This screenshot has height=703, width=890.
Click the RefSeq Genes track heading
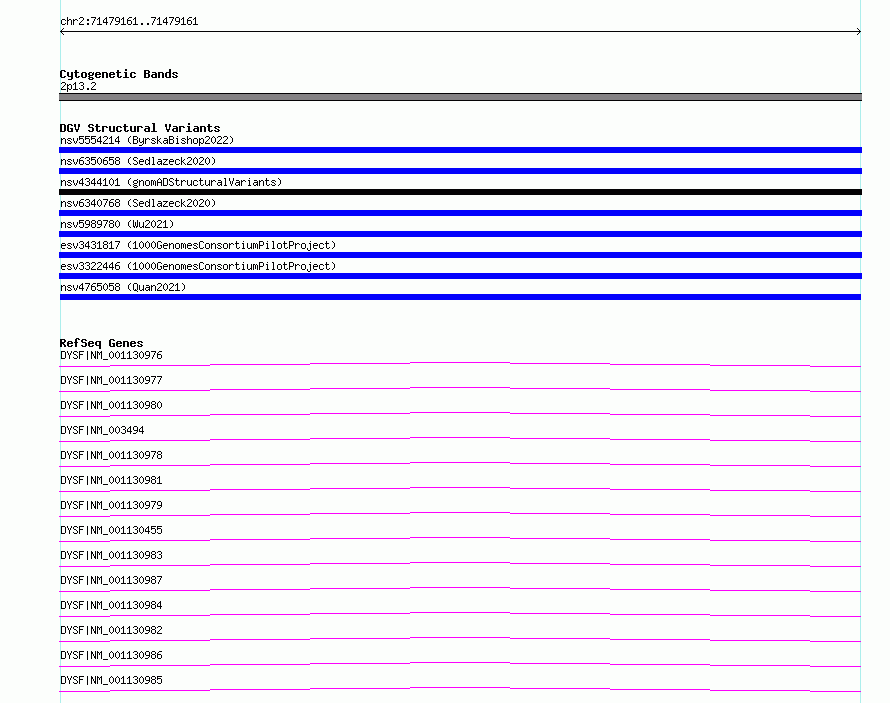[101, 343]
